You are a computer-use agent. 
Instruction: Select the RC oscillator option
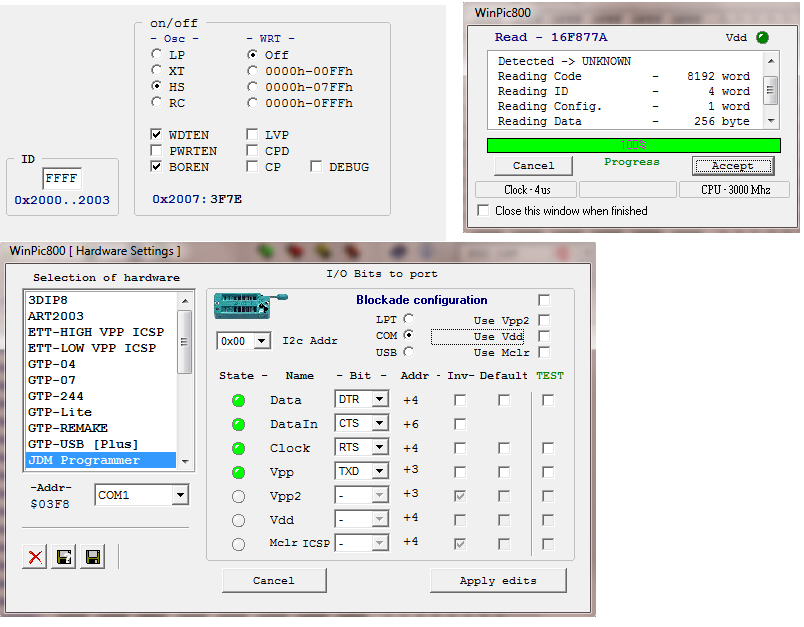pyautogui.click(x=156, y=102)
